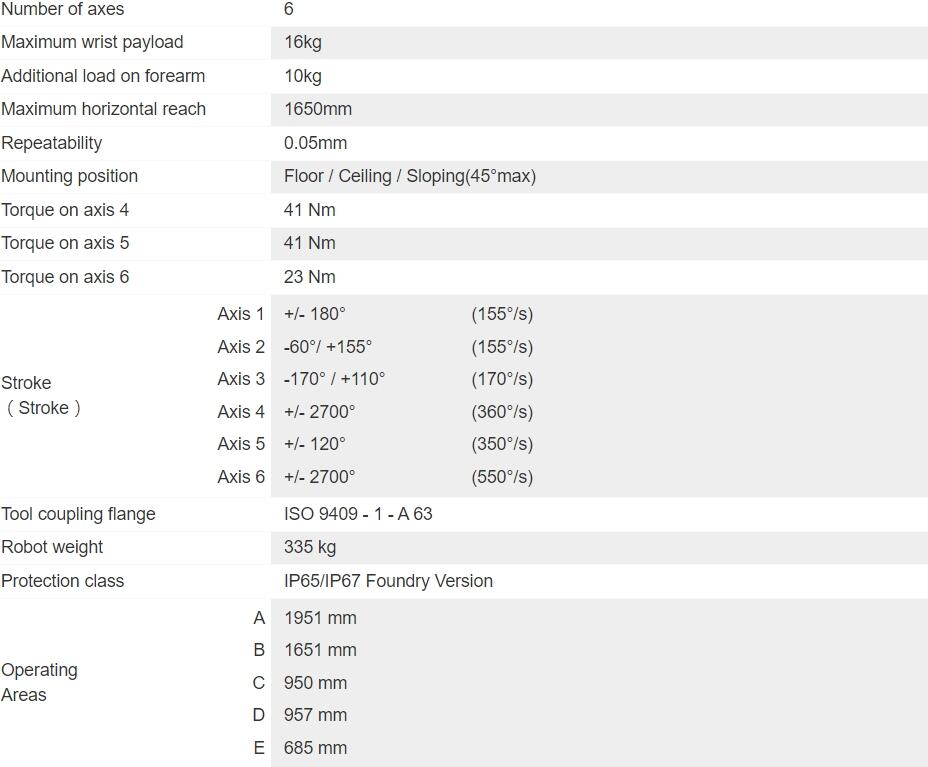
Task: Click operating area D value 957 mm
Action: [315, 715]
